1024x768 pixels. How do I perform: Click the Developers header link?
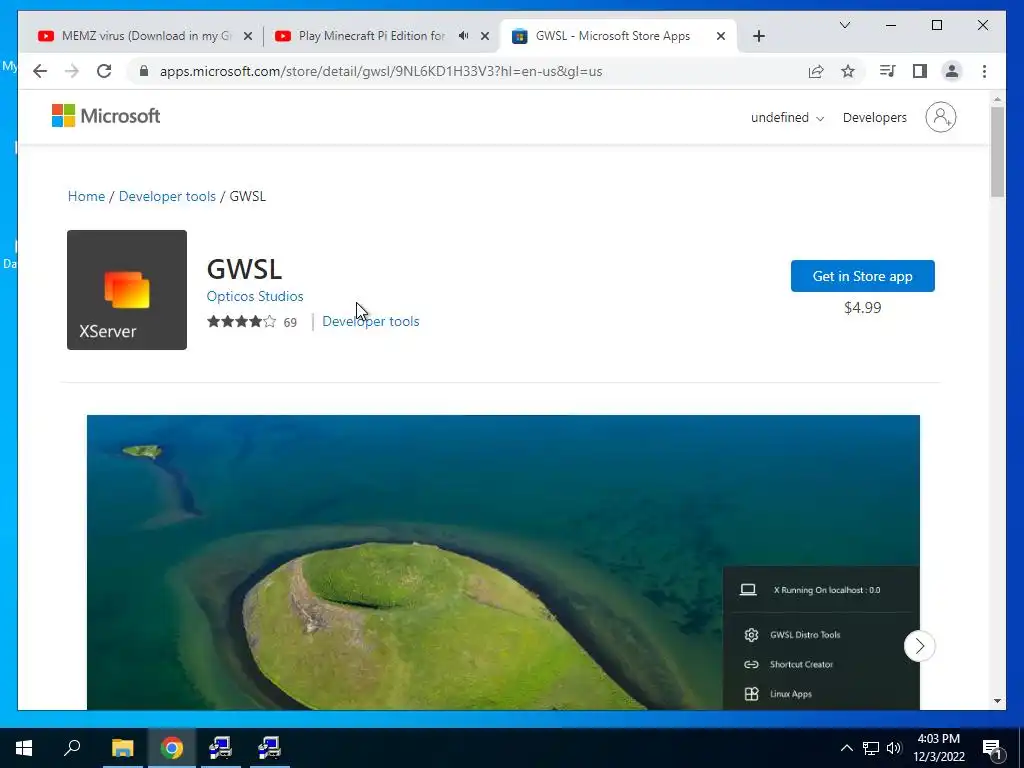click(874, 118)
